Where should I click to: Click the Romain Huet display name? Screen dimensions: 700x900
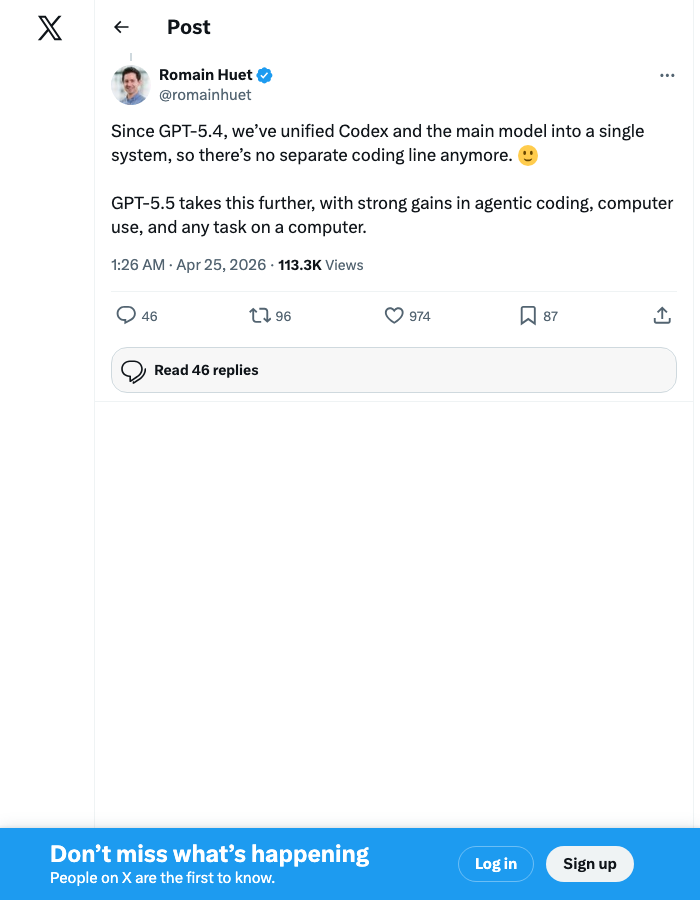(206, 75)
